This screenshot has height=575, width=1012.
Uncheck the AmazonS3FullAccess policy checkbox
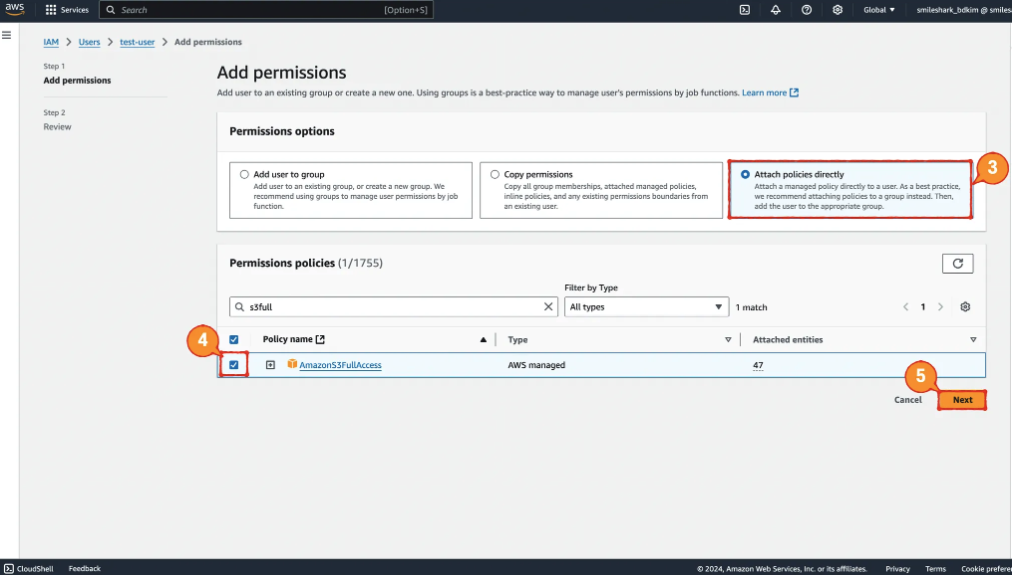(234, 365)
